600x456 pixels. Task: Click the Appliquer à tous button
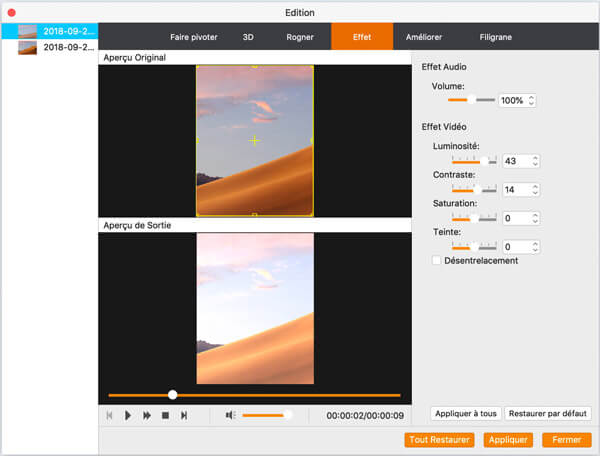point(465,413)
